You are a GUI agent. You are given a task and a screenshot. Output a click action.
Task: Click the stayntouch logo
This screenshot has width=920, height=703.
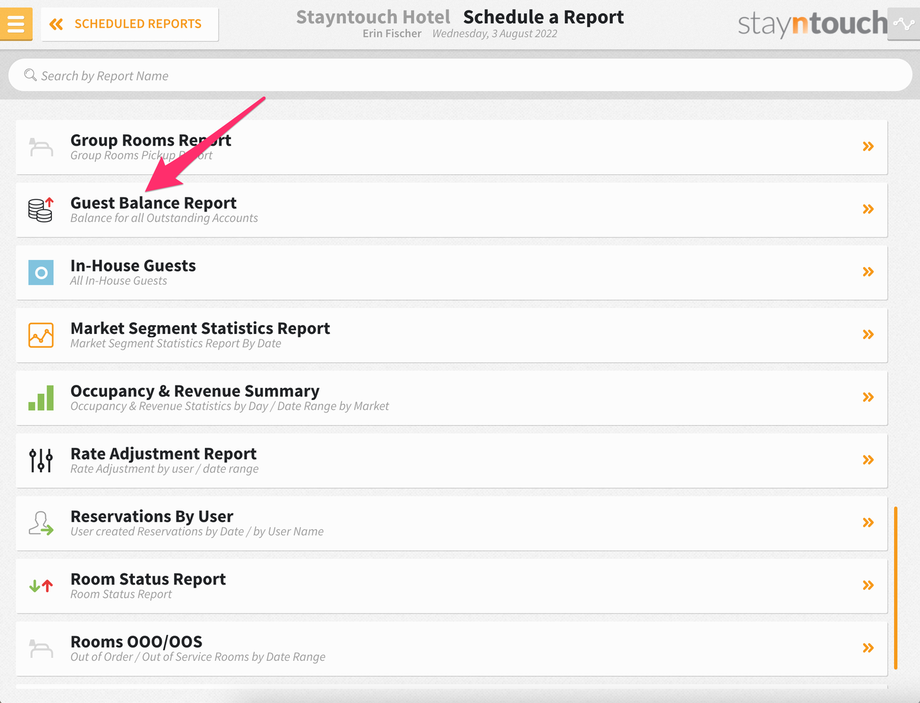(x=812, y=23)
